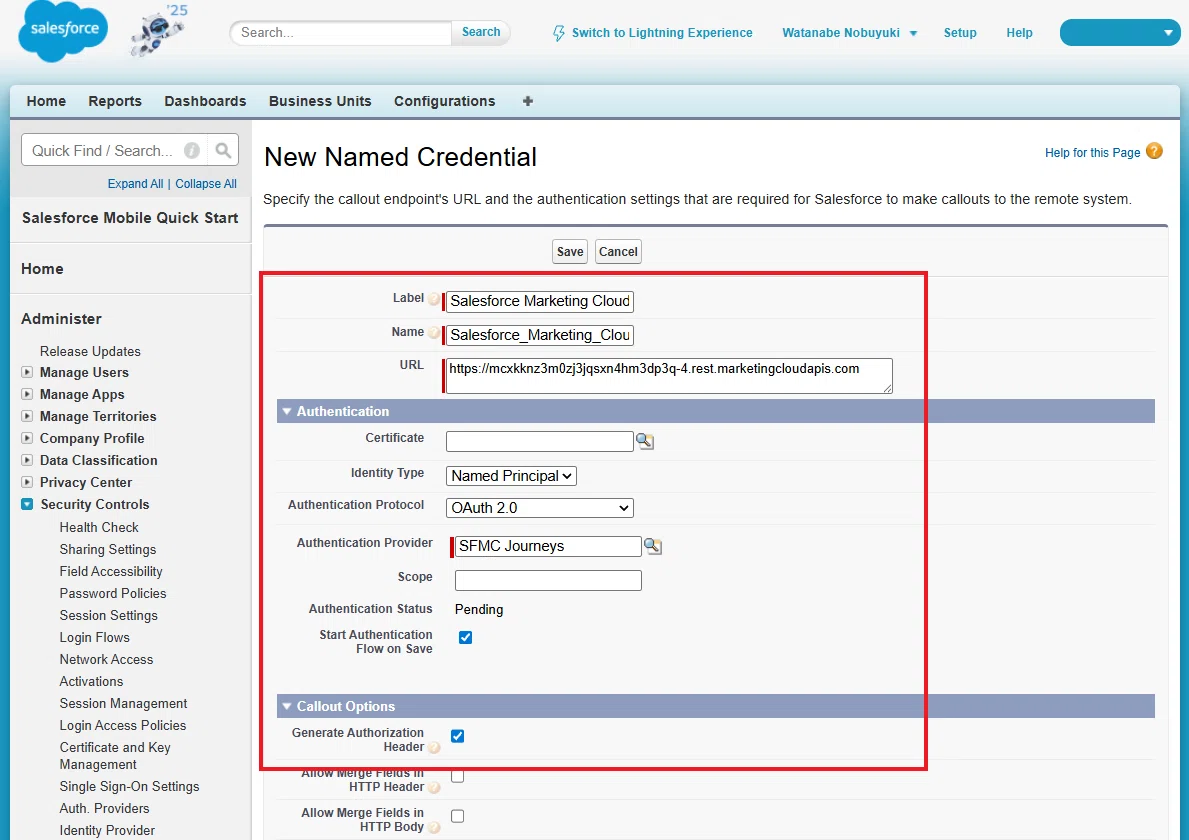The width and height of the screenshot is (1189, 840).
Task: Click the Label field help icon
Action: coord(434,299)
